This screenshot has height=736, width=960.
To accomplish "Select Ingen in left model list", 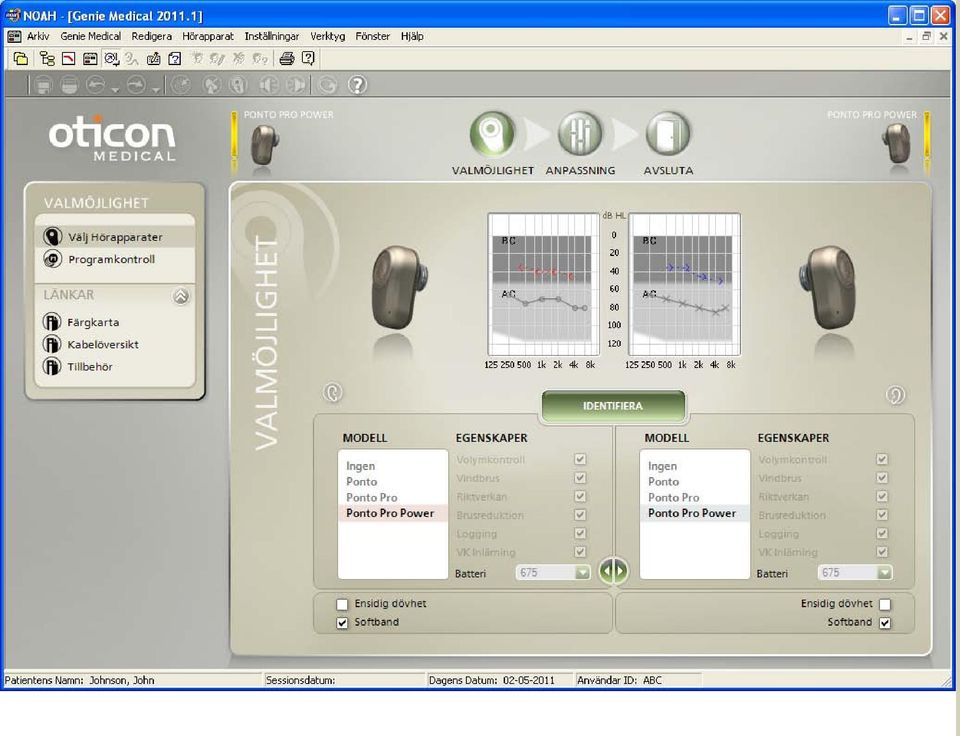I will tap(393, 466).
